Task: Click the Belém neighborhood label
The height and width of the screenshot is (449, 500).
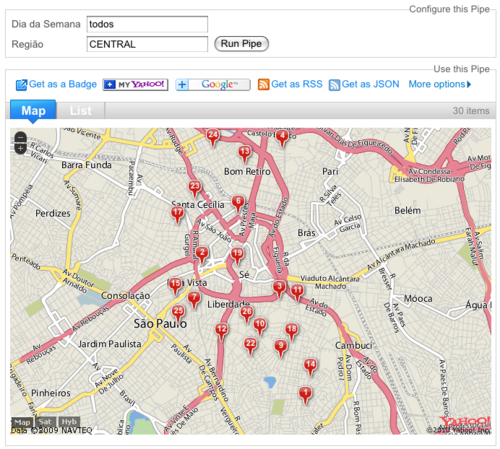Action: point(407,210)
